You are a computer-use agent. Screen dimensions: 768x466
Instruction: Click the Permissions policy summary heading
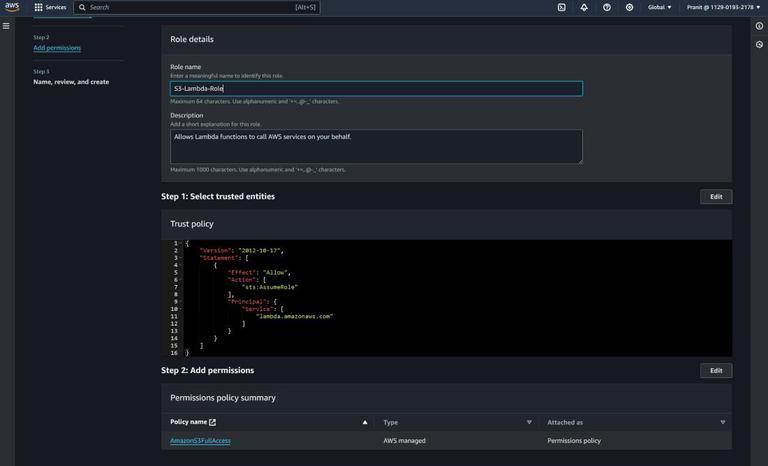click(223, 398)
